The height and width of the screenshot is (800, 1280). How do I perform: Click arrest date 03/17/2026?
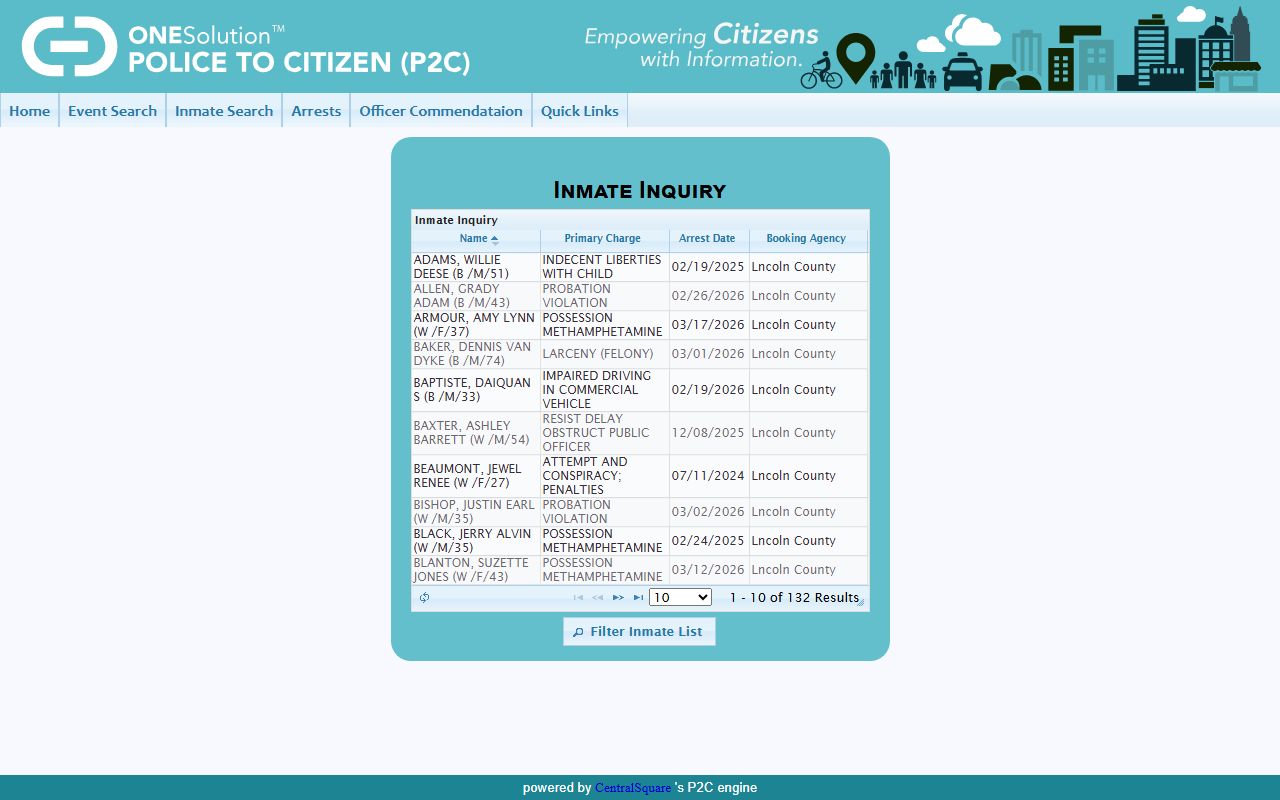pos(708,325)
